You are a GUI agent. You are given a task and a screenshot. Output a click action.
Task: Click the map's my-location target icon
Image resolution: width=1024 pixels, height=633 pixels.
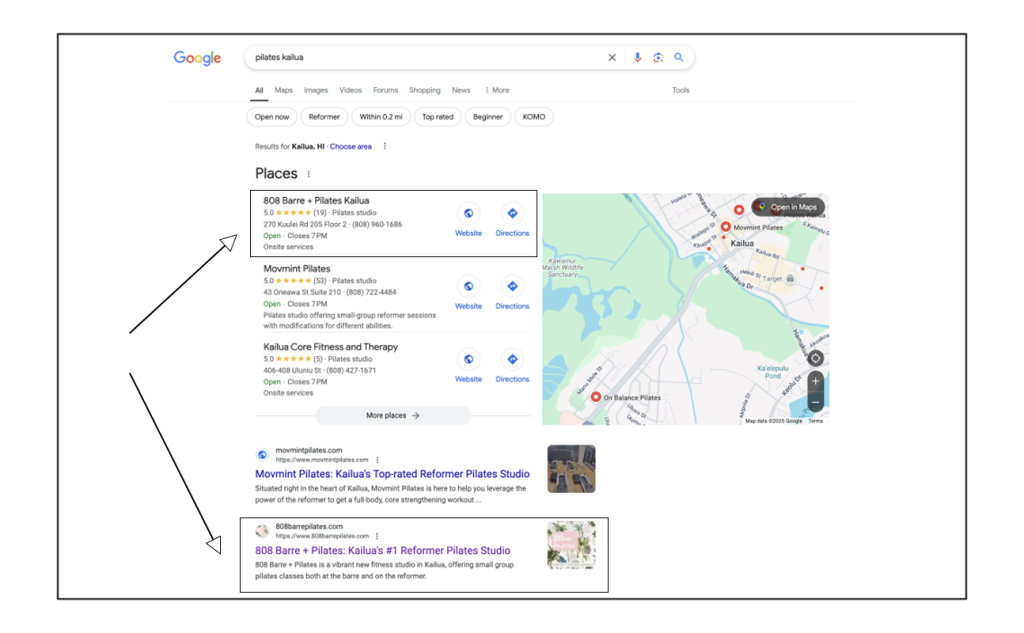click(x=815, y=358)
